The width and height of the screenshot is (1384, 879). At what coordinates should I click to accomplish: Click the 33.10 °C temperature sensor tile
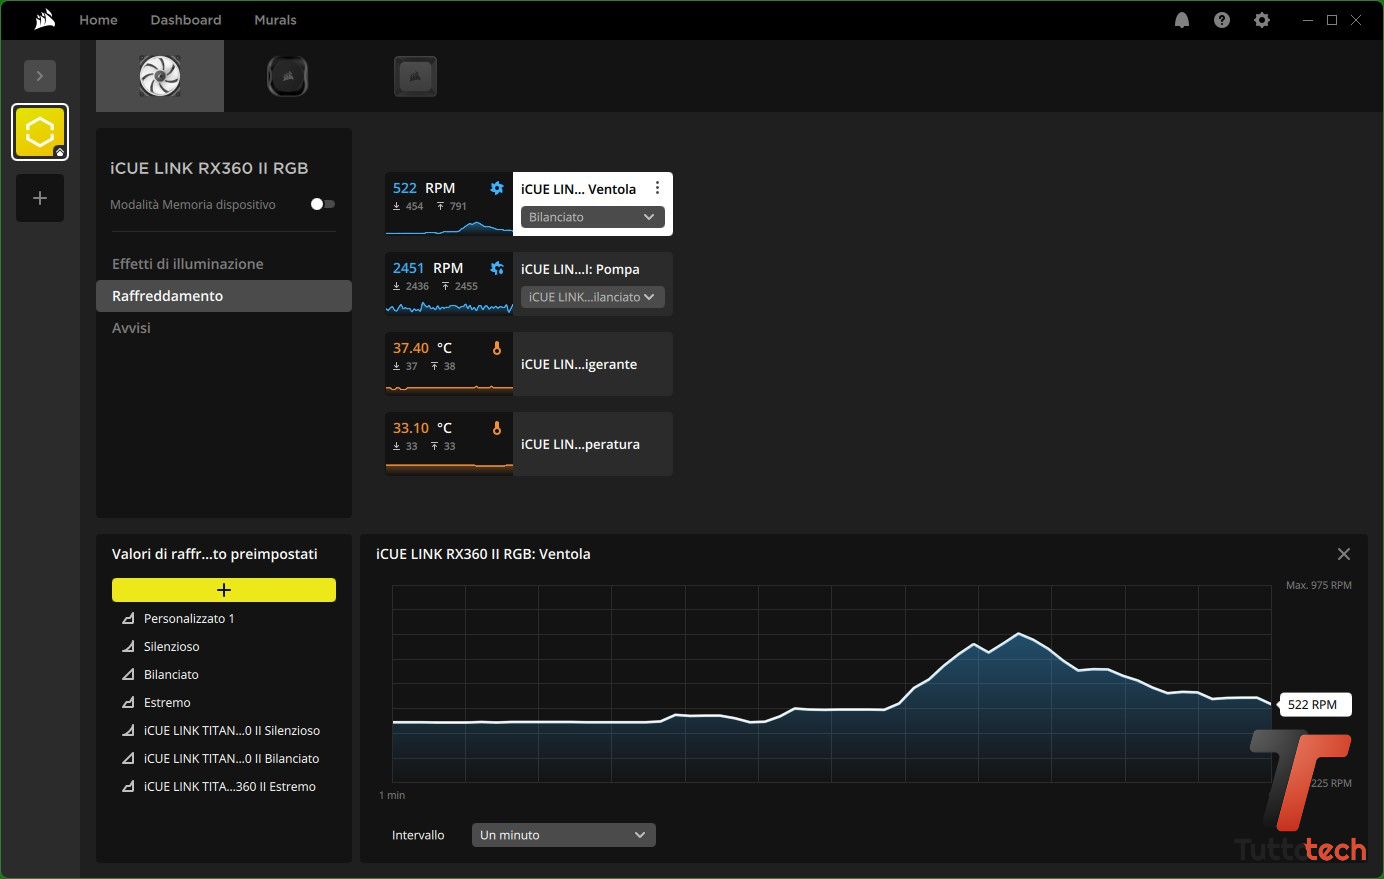pyautogui.click(x=449, y=444)
